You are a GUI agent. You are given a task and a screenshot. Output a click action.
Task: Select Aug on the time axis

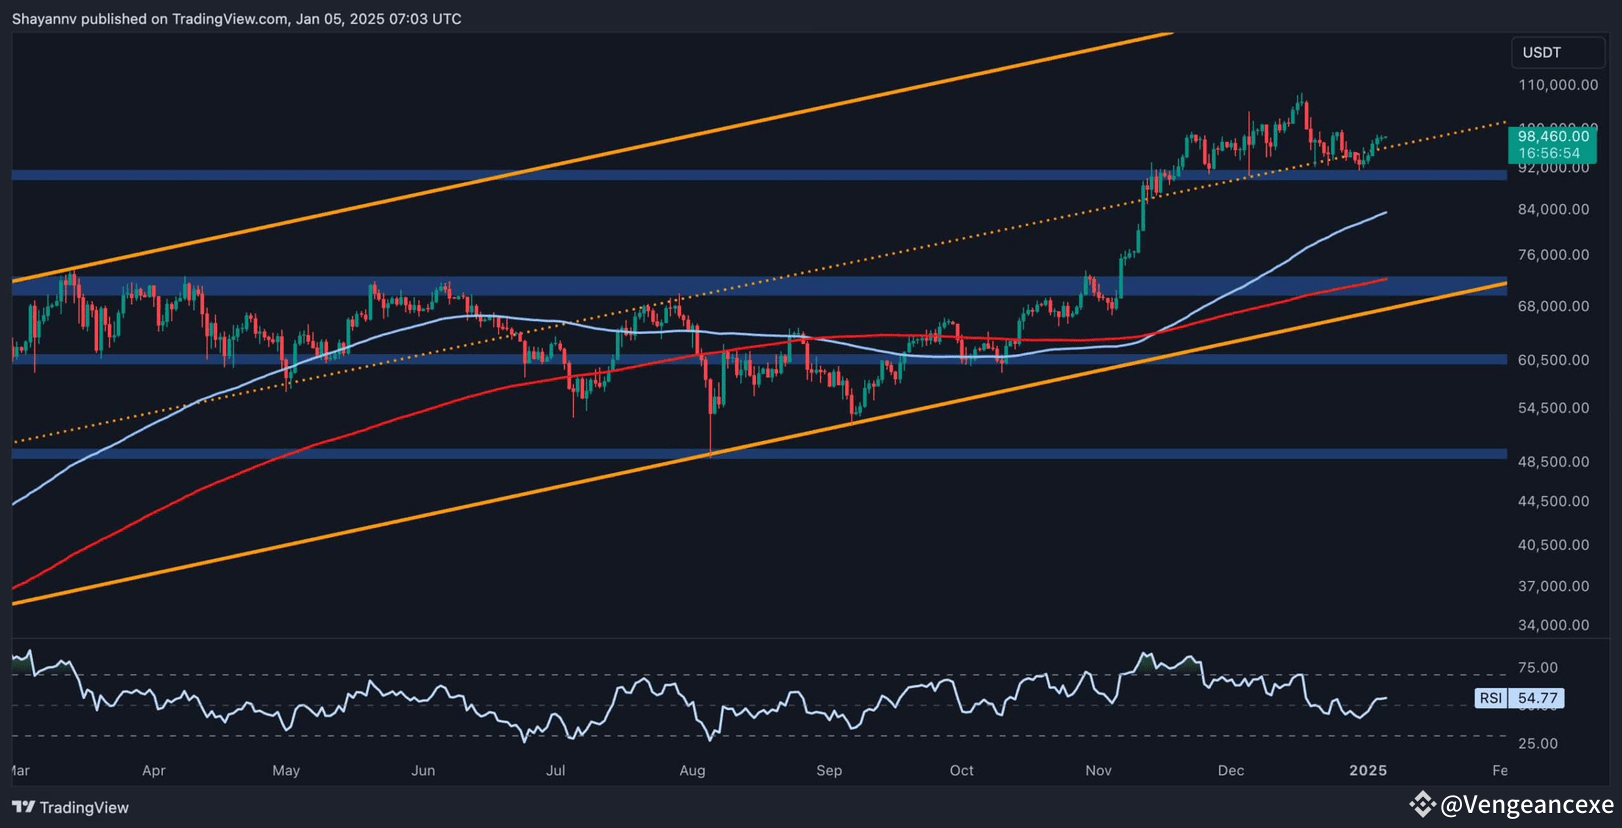[x=692, y=770]
